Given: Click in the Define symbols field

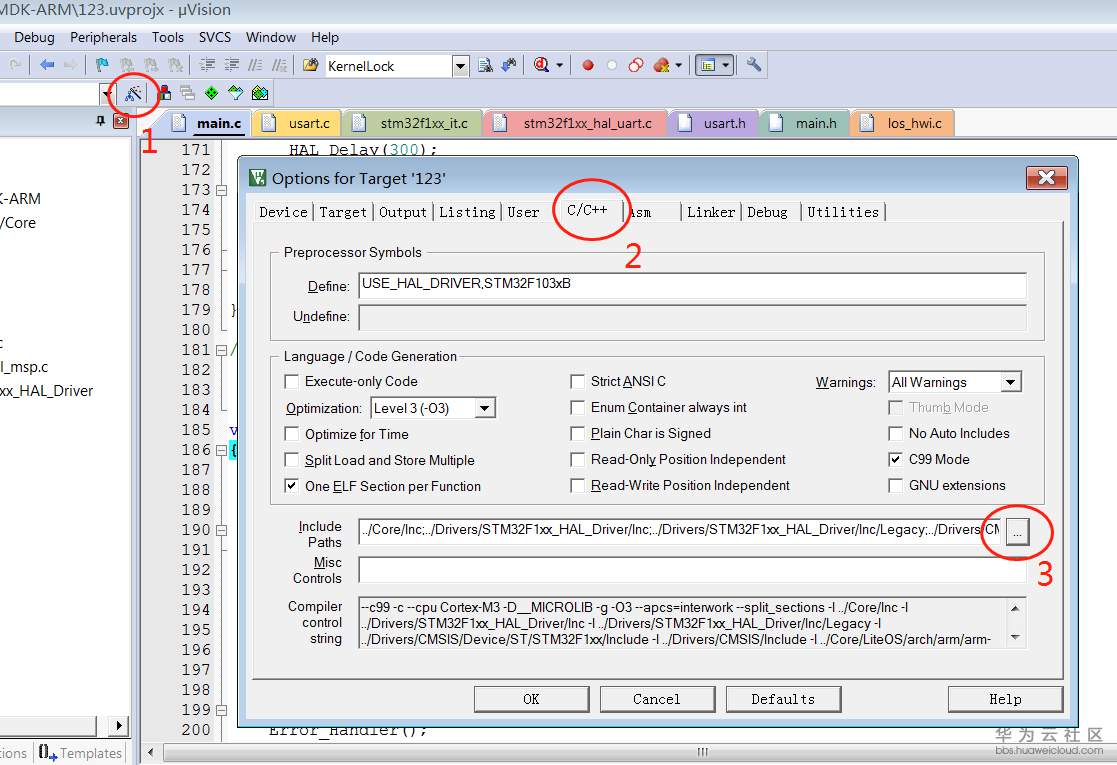Looking at the screenshot, I should pyautogui.click(x=692, y=284).
